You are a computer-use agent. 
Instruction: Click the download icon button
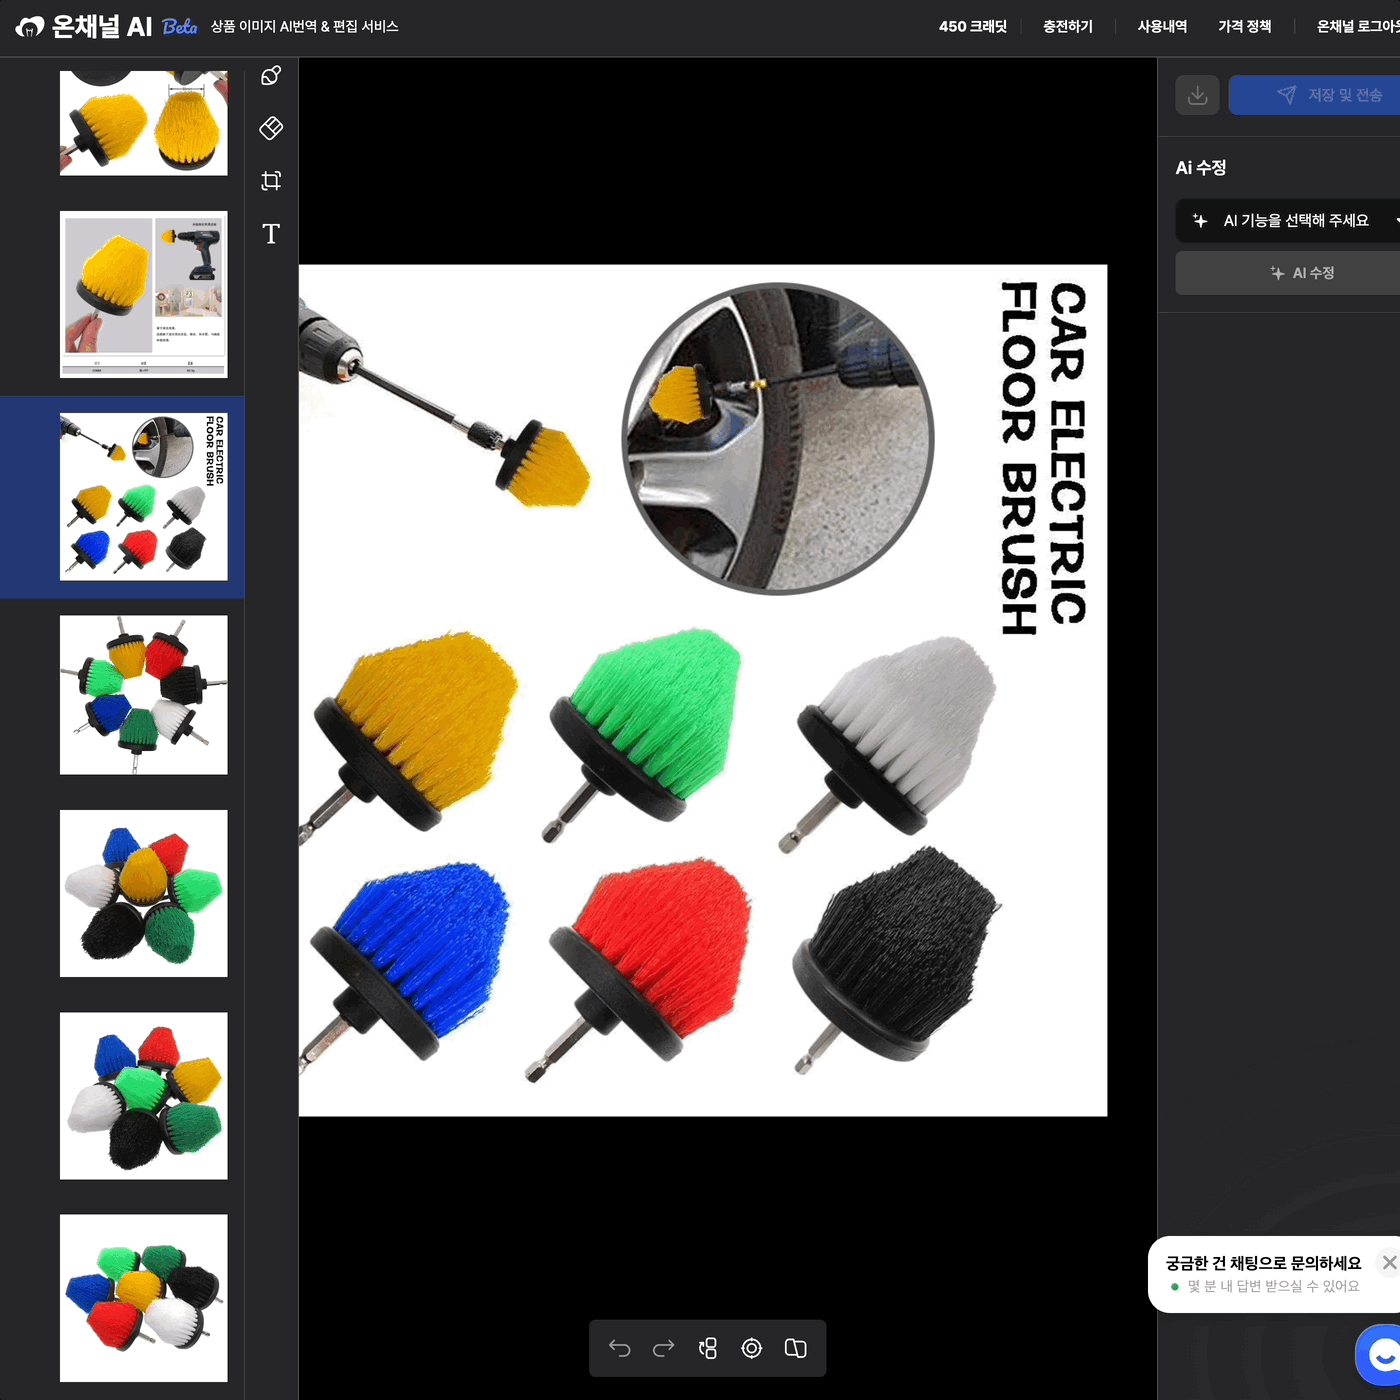point(1197,95)
